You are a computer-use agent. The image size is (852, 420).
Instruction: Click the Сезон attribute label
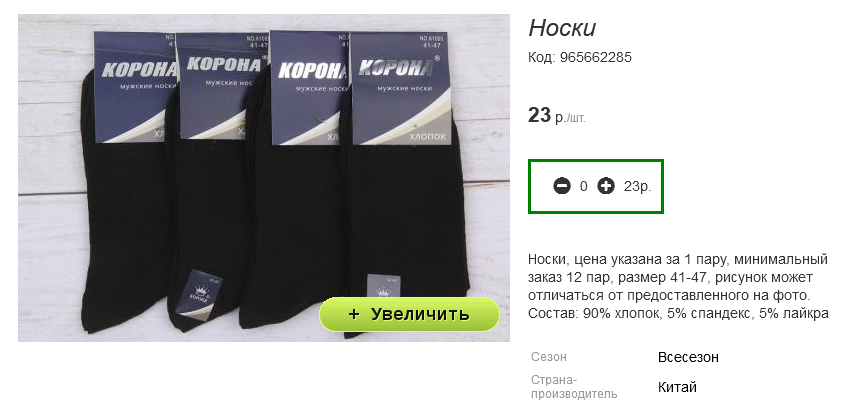coord(549,357)
